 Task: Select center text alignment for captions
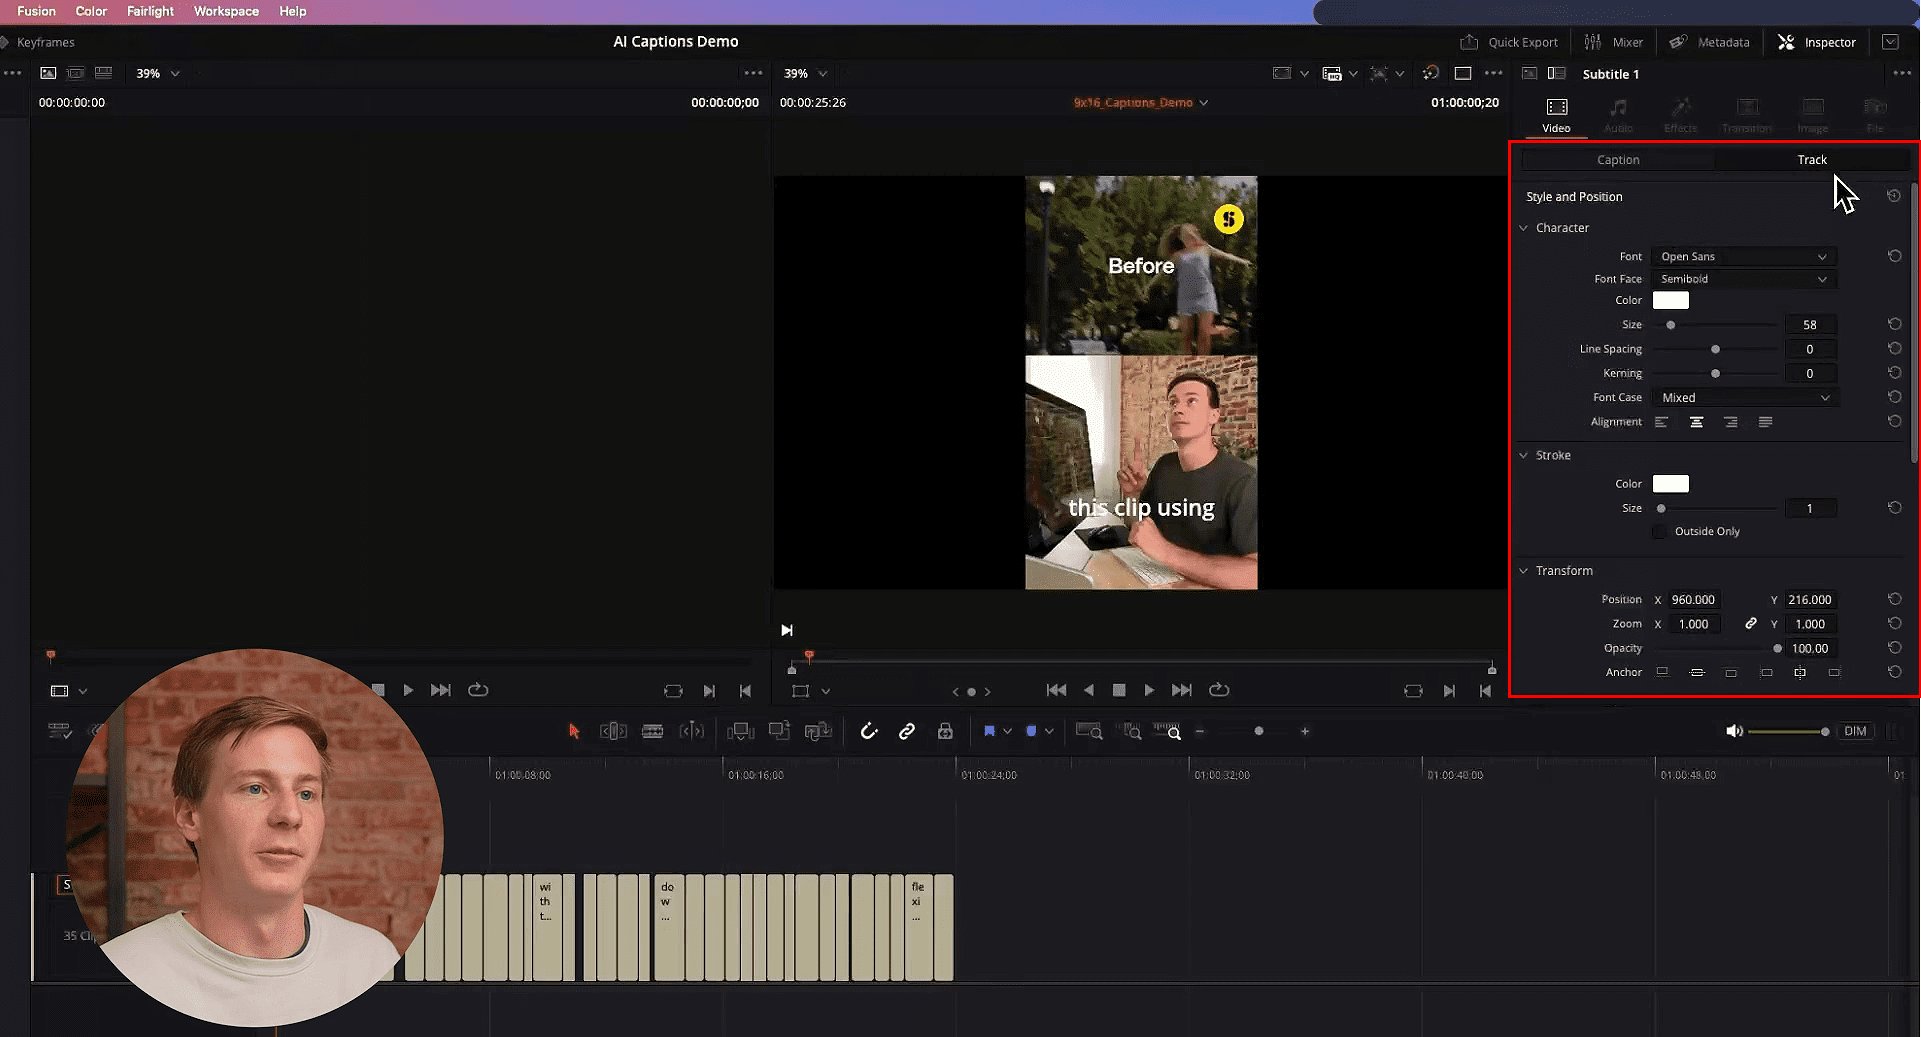tap(1696, 421)
